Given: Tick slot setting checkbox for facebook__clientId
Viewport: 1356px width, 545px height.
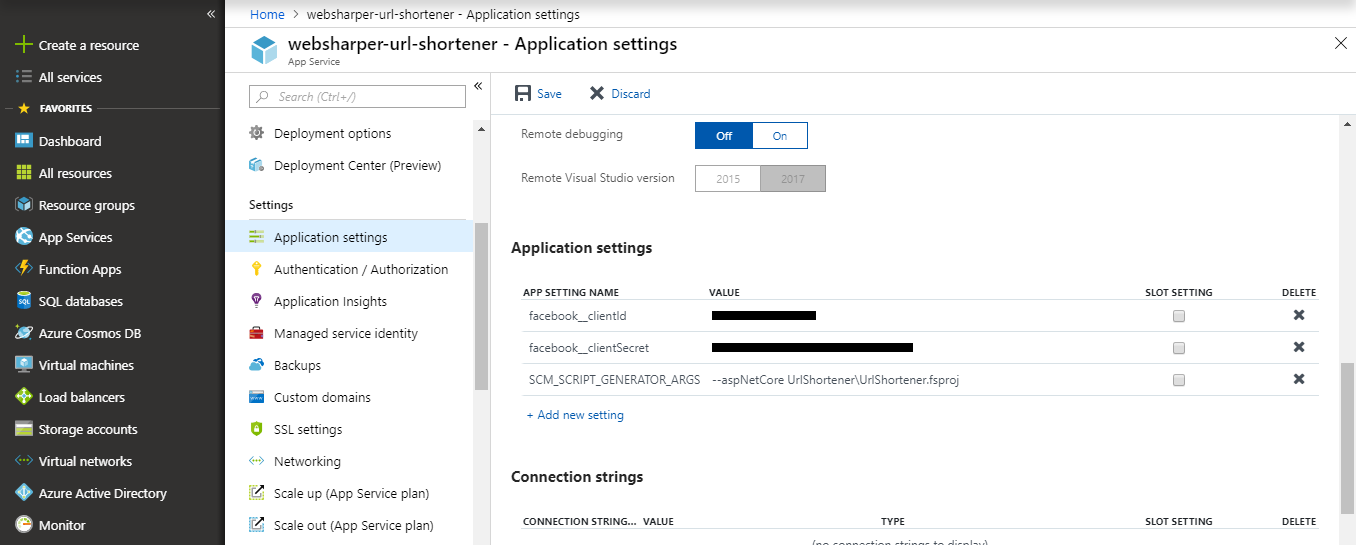Looking at the screenshot, I should 1179,316.
